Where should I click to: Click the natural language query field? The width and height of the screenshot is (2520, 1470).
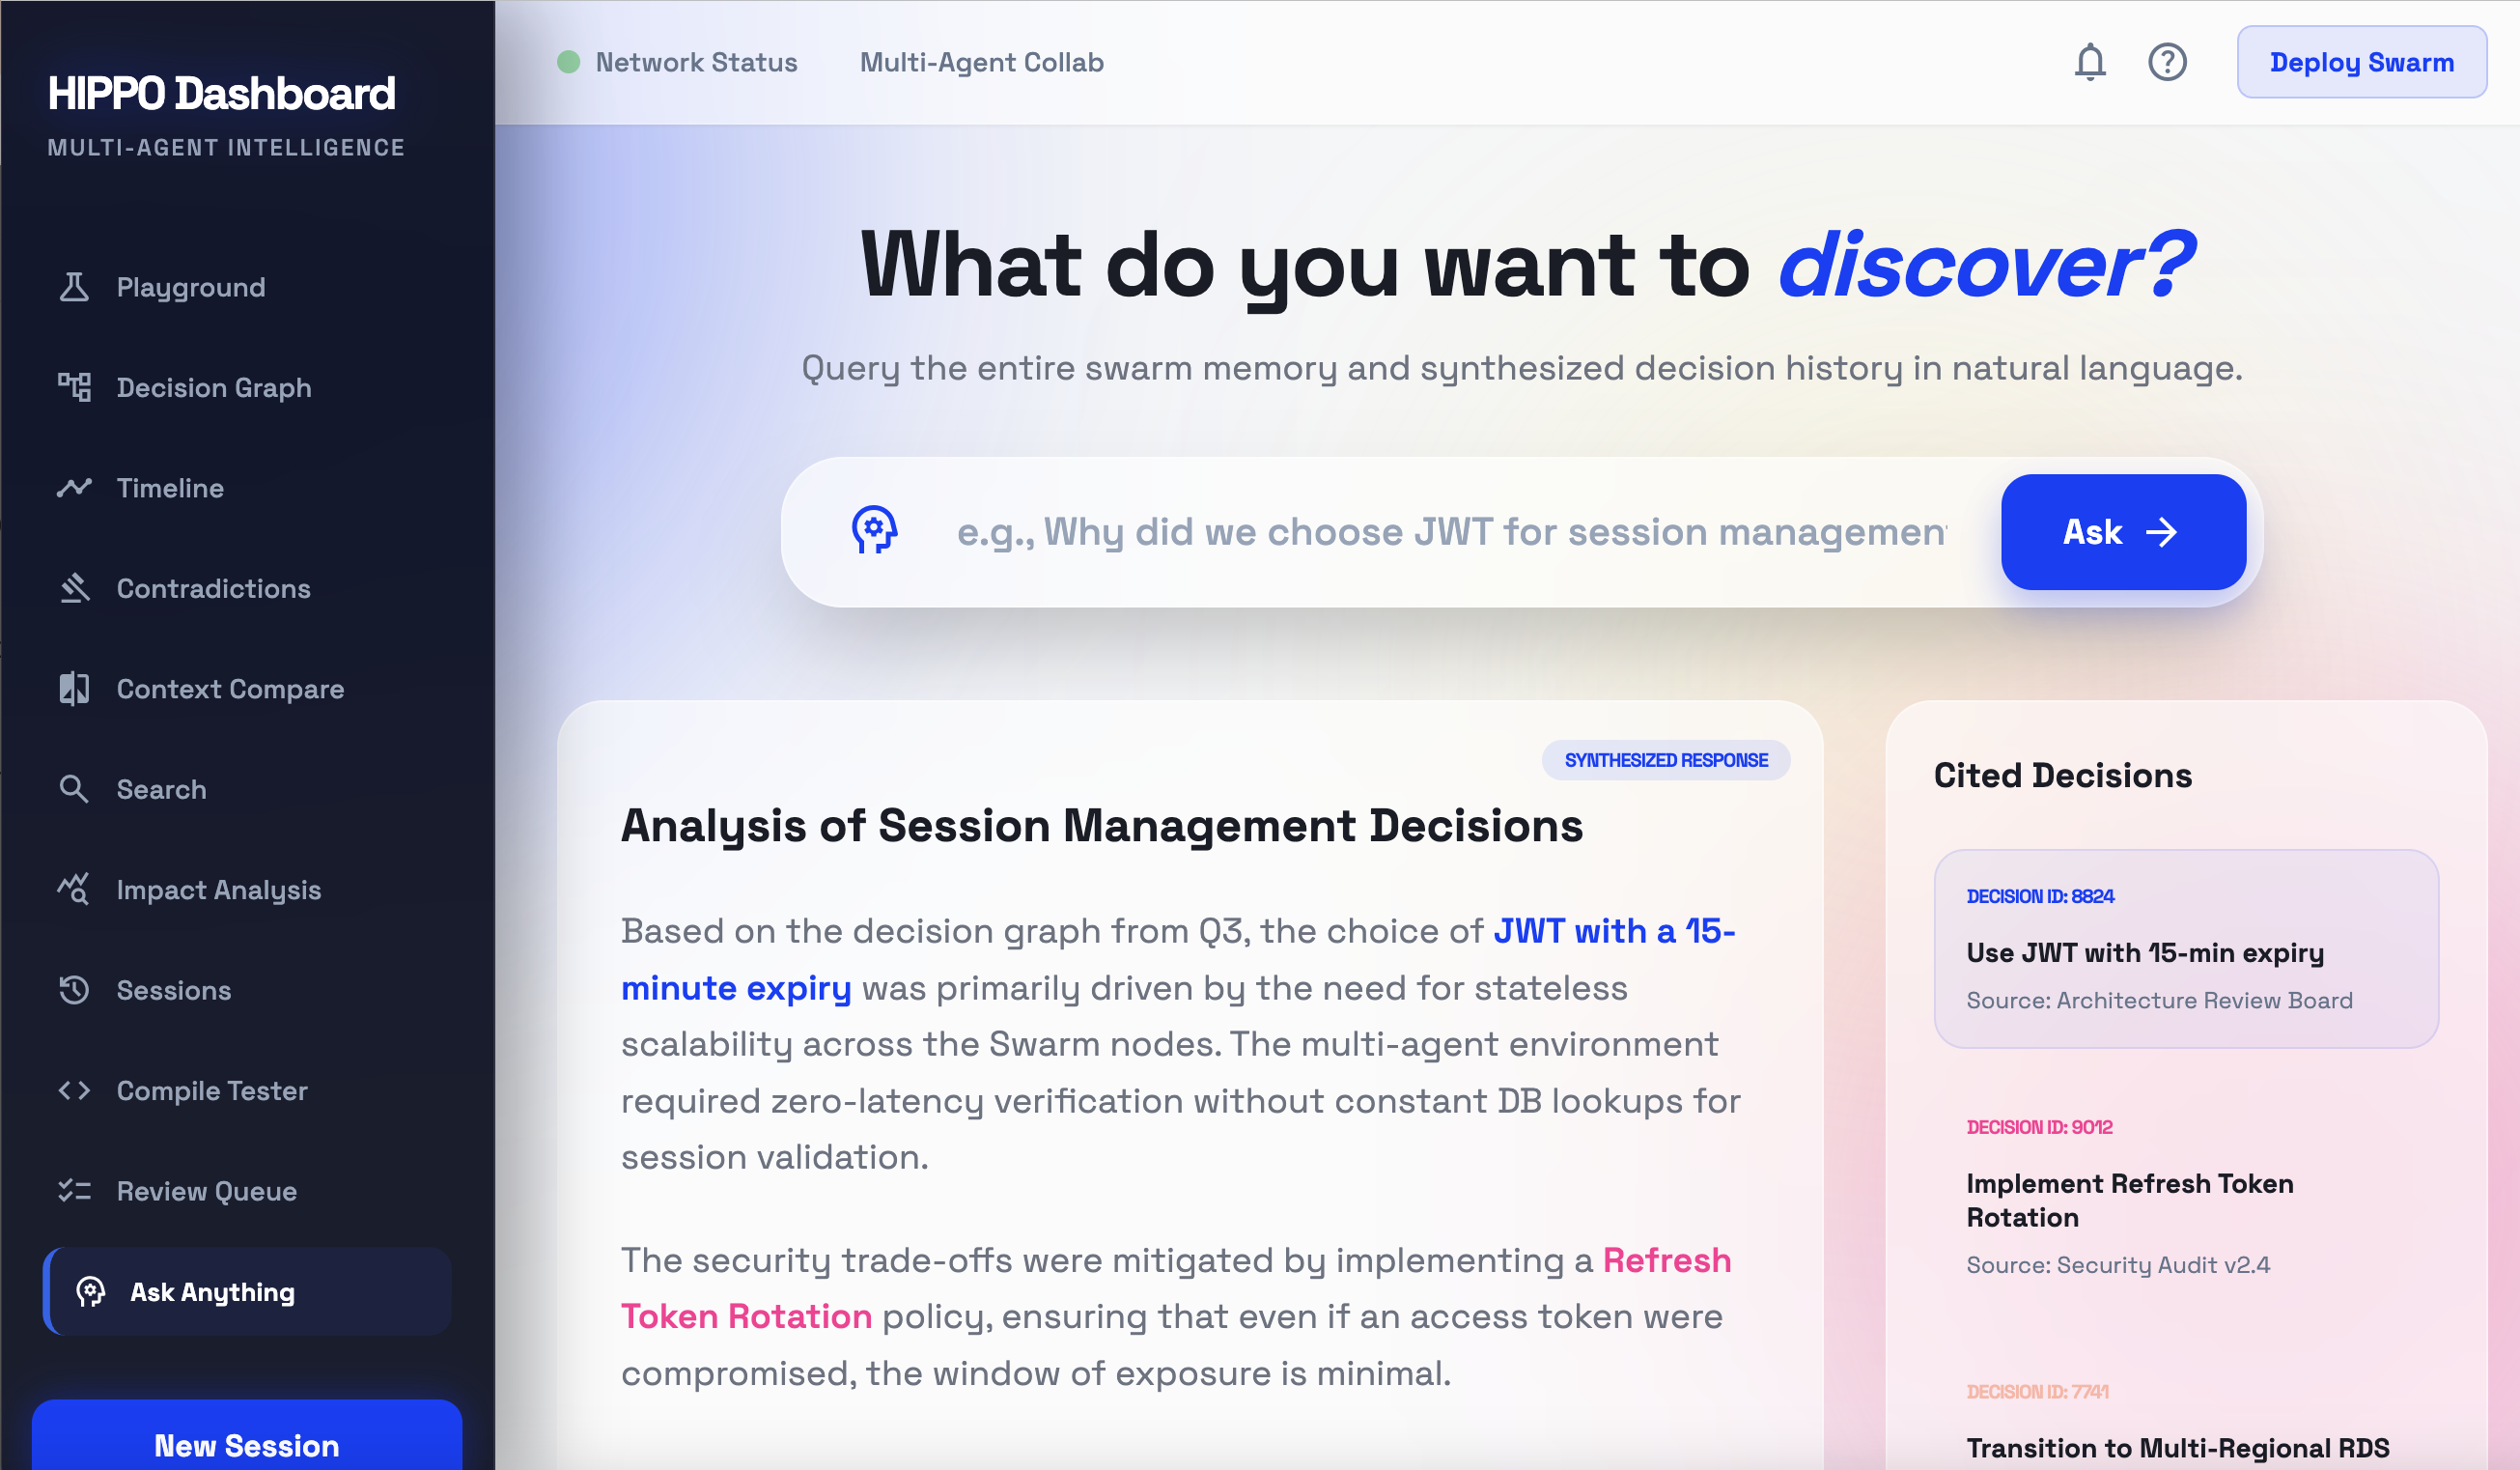click(x=1400, y=532)
